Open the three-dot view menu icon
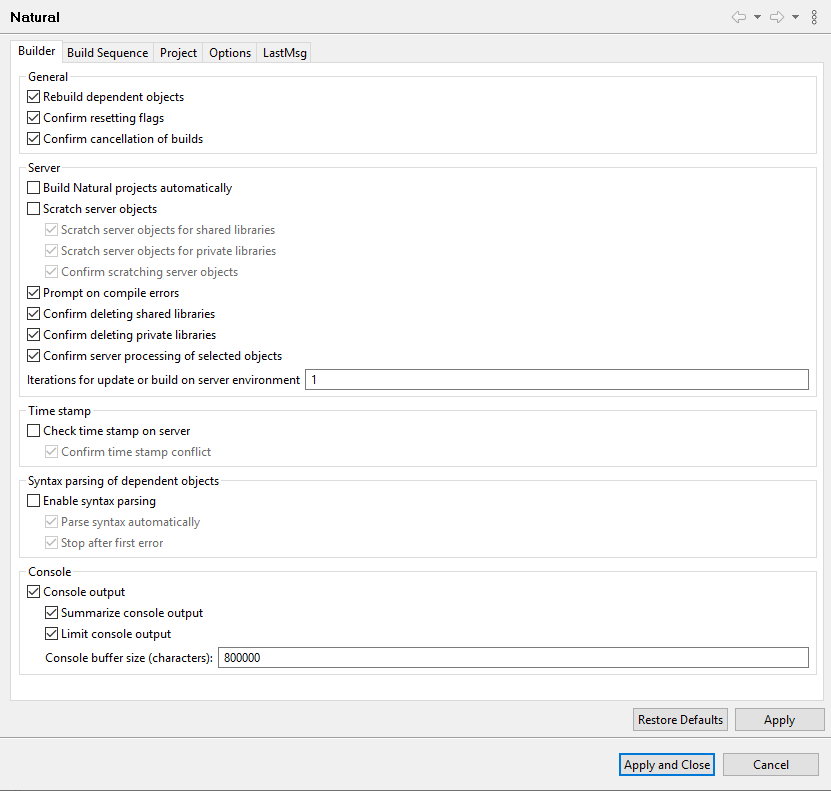831x791 pixels. pyautogui.click(x=814, y=17)
